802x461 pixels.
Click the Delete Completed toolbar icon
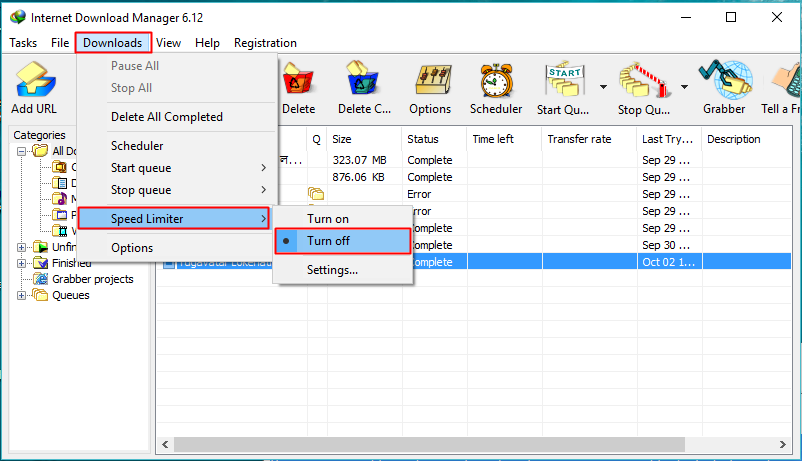point(362,79)
